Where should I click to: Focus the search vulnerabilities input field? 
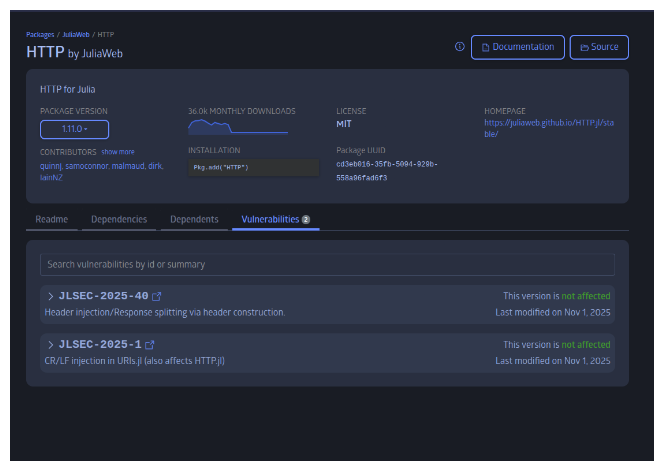coord(327,265)
